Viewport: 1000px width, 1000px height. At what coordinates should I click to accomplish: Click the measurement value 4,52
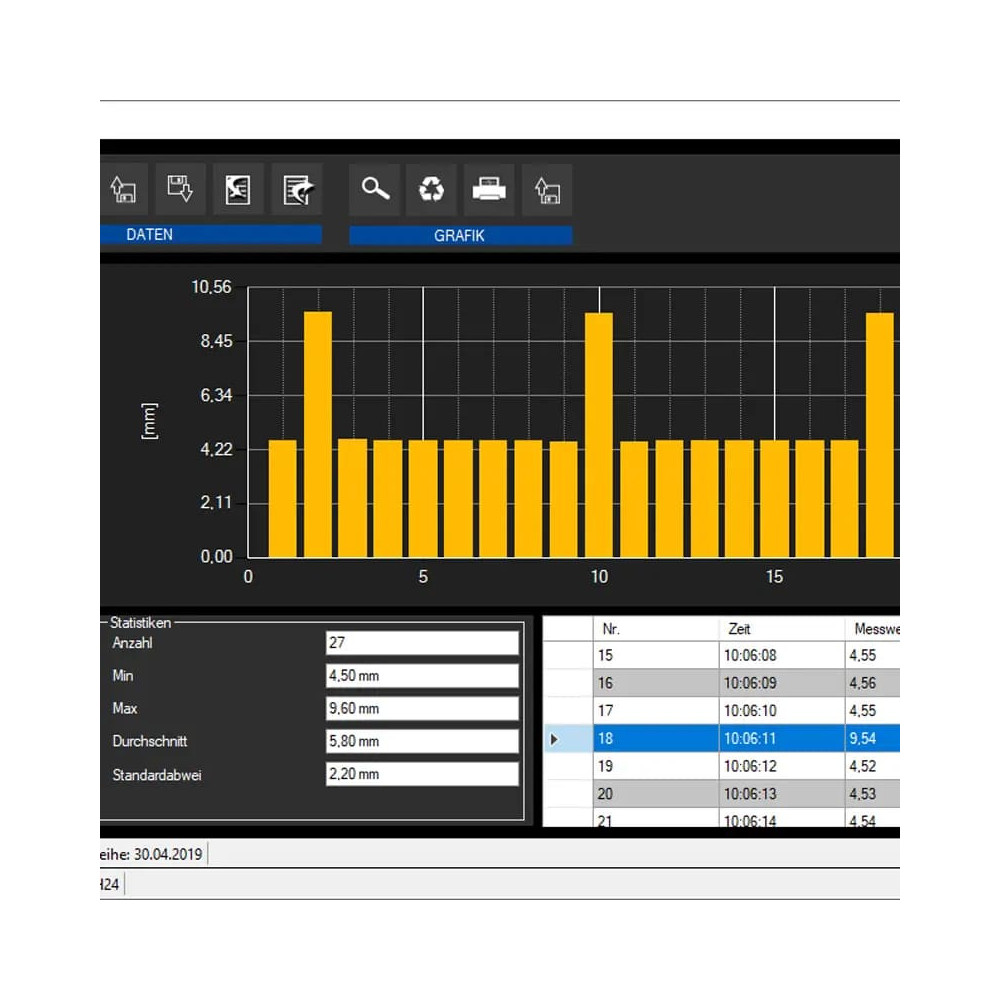[x=872, y=766]
